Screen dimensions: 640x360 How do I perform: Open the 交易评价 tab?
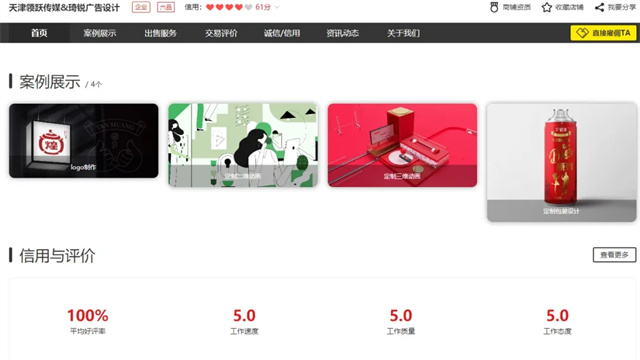pos(221,33)
